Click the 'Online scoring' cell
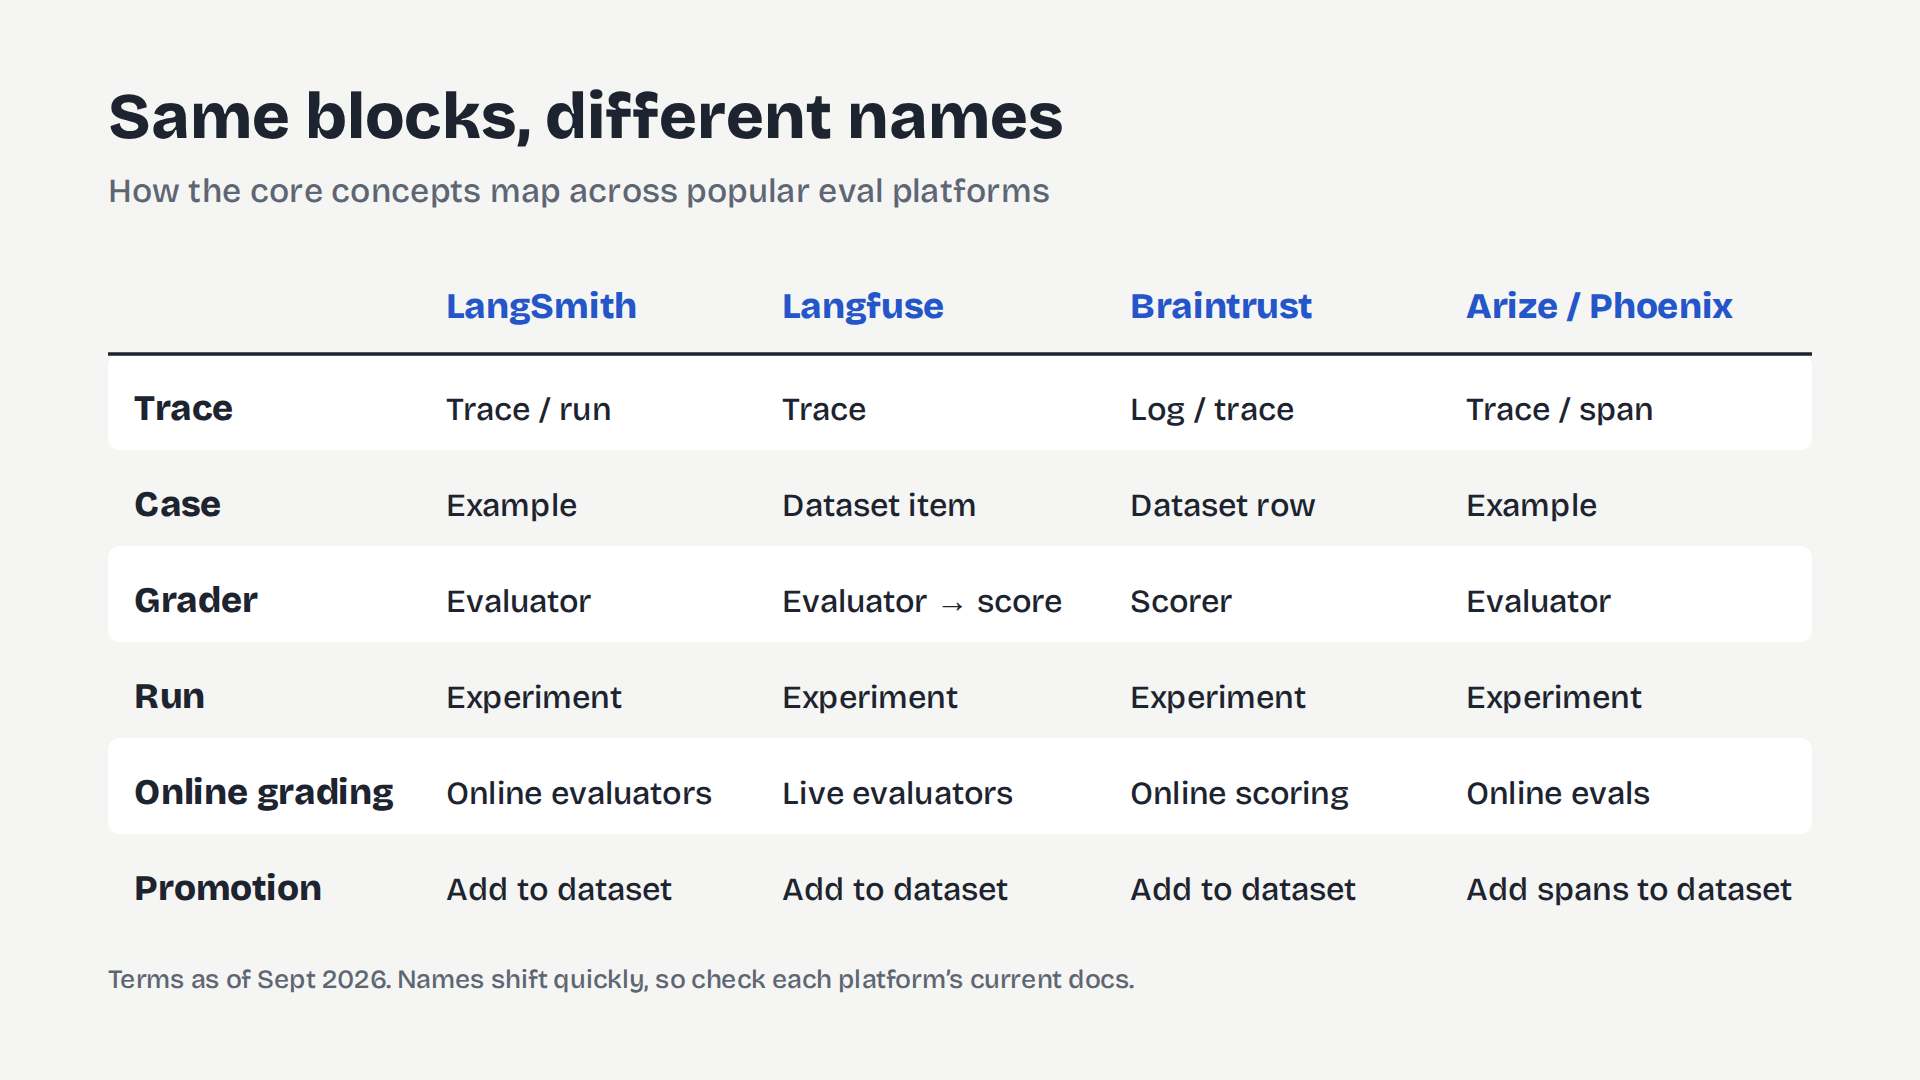 1239,793
